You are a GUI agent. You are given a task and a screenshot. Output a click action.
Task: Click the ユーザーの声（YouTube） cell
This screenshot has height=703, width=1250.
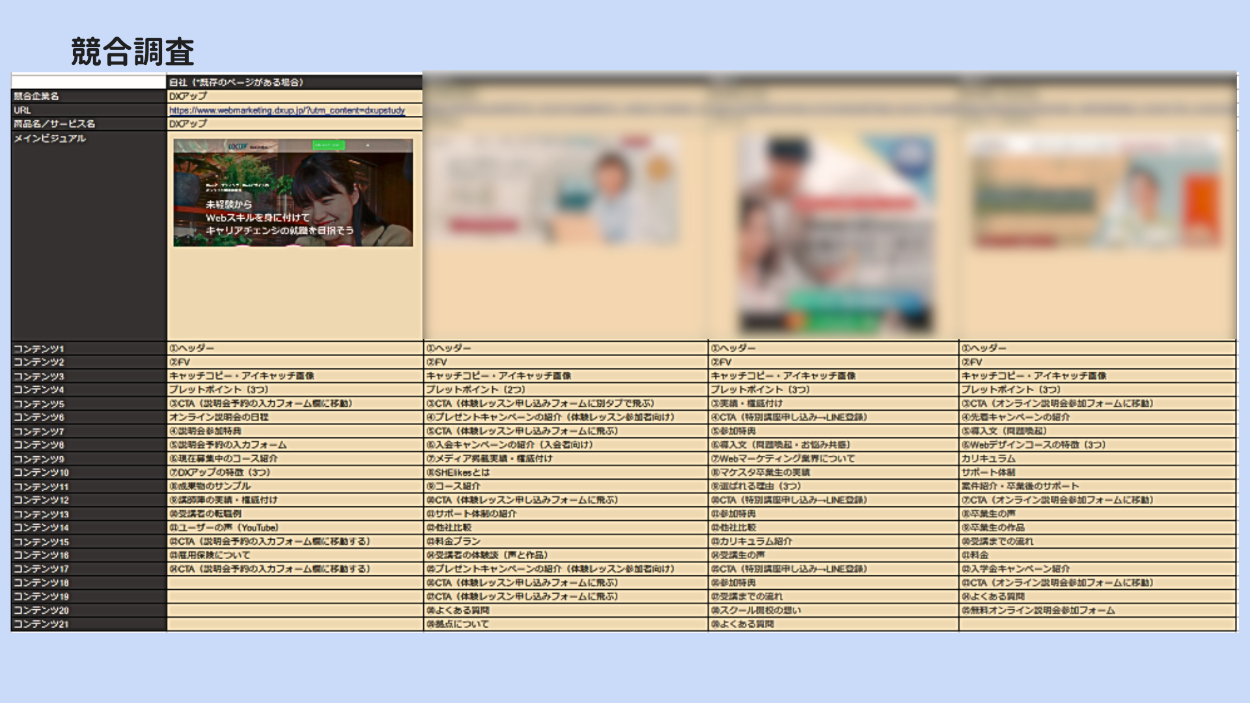tap(224, 527)
